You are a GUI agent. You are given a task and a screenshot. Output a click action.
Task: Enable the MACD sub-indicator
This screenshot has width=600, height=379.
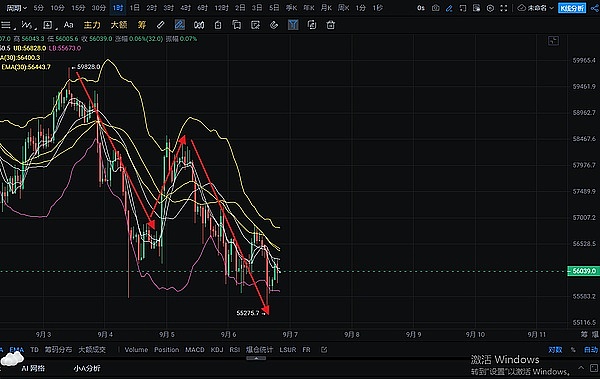[195, 350]
